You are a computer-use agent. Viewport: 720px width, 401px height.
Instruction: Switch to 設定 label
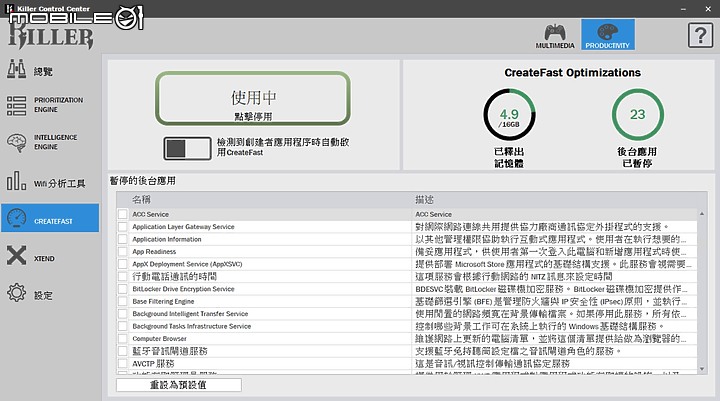click(43, 295)
